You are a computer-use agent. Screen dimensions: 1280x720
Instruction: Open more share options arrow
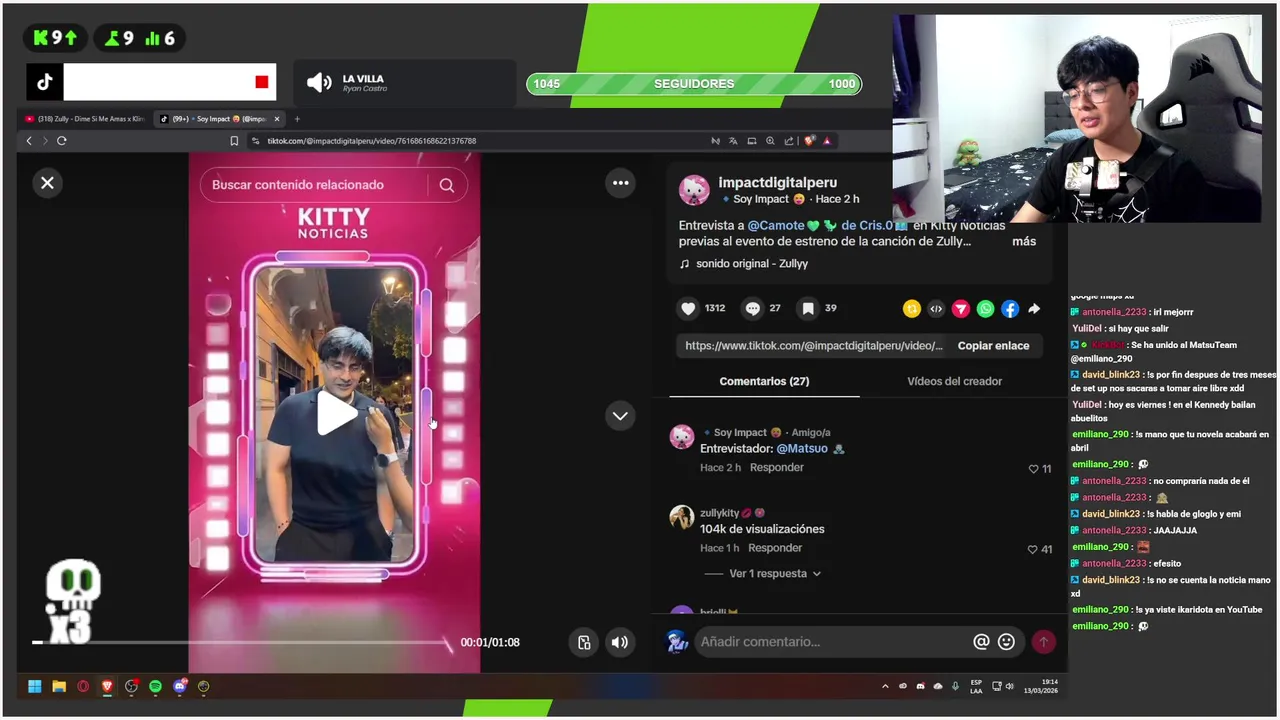tap(1034, 309)
